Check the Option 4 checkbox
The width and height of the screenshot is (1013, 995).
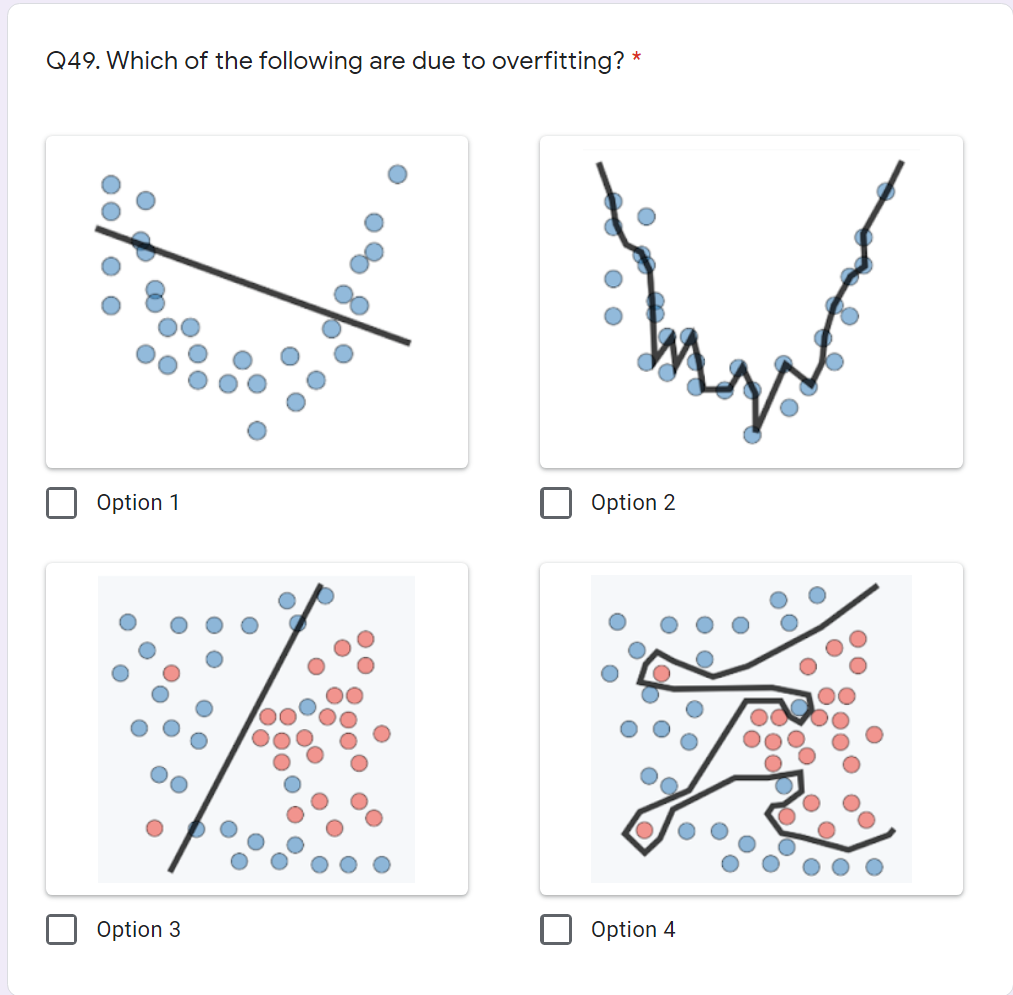(x=556, y=929)
